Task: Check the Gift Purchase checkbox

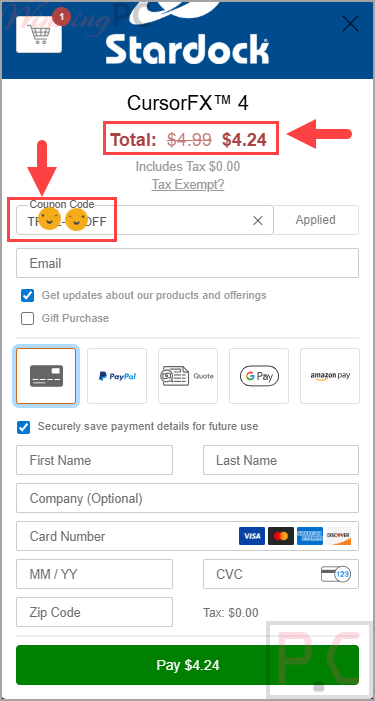Action: tap(27, 318)
